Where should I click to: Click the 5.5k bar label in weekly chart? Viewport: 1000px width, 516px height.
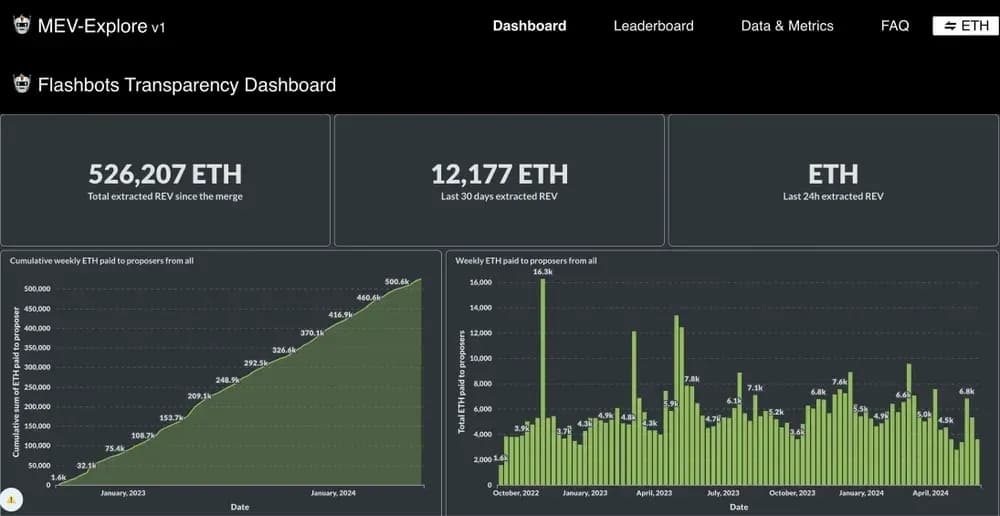(x=860, y=408)
